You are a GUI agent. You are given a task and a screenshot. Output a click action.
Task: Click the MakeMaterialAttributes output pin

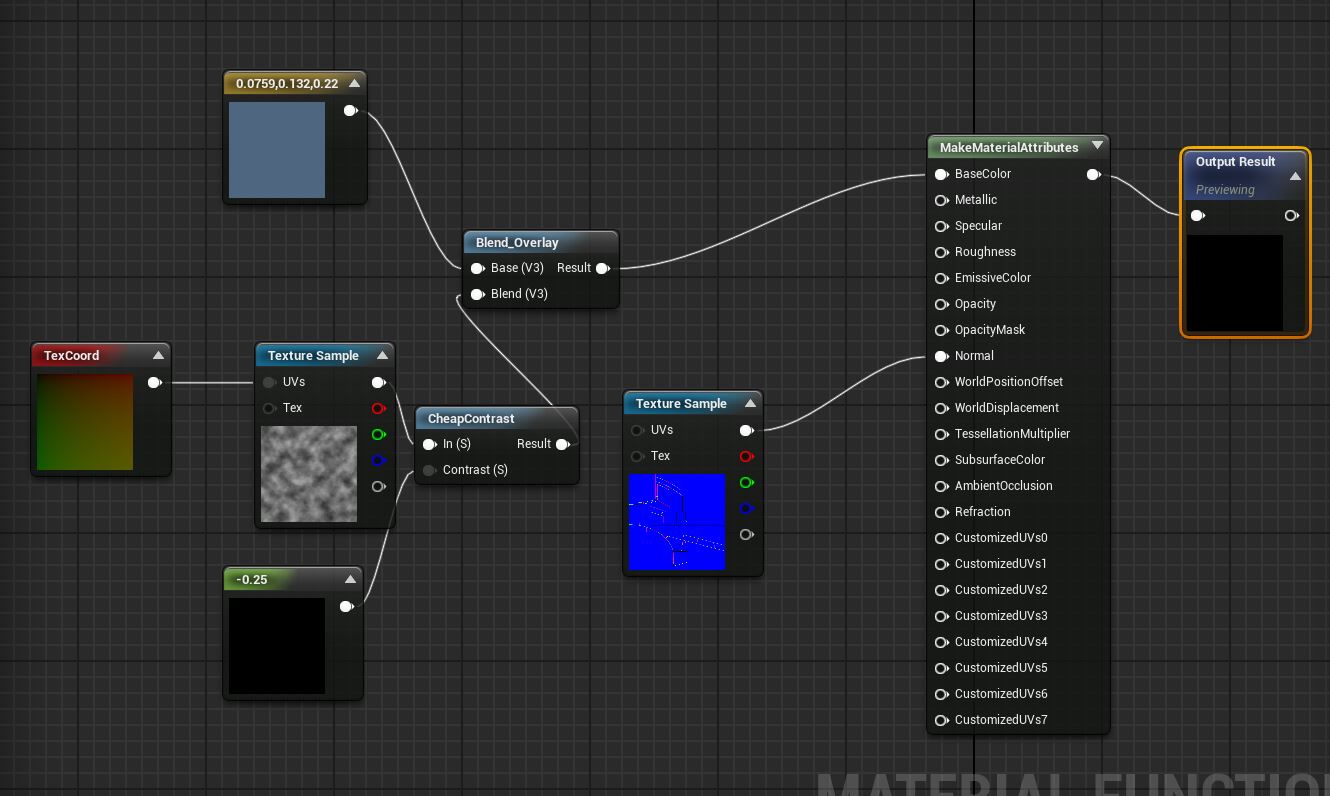(x=1093, y=174)
